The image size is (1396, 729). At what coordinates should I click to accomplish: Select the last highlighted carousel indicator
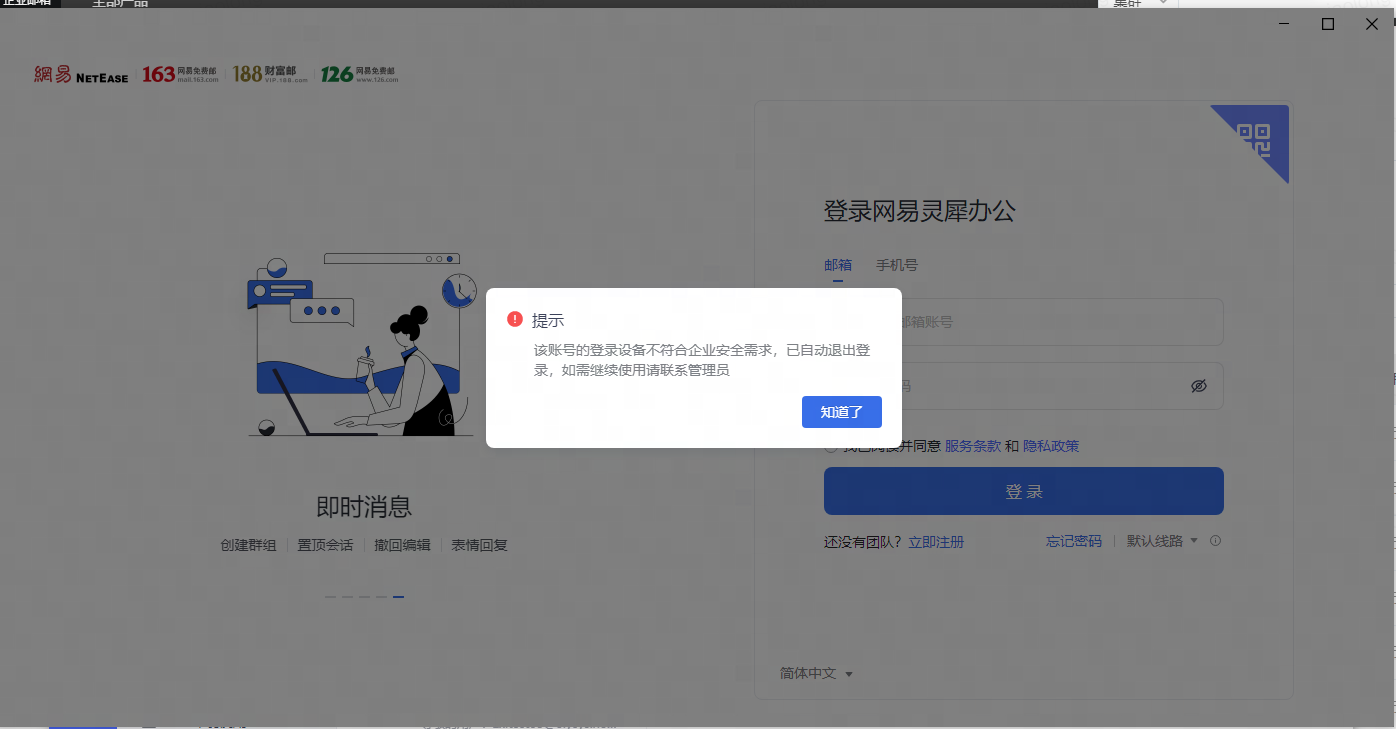pyautogui.click(x=398, y=597)
